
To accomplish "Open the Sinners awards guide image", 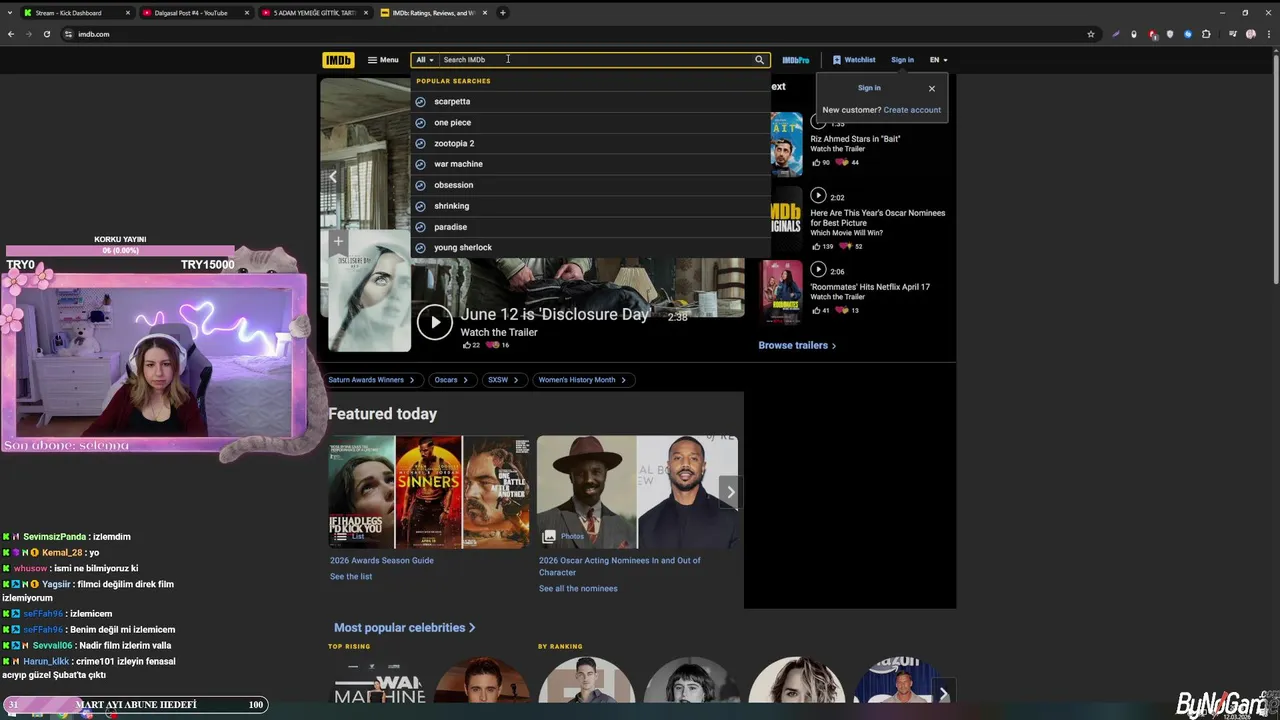I will click(429, 492).
